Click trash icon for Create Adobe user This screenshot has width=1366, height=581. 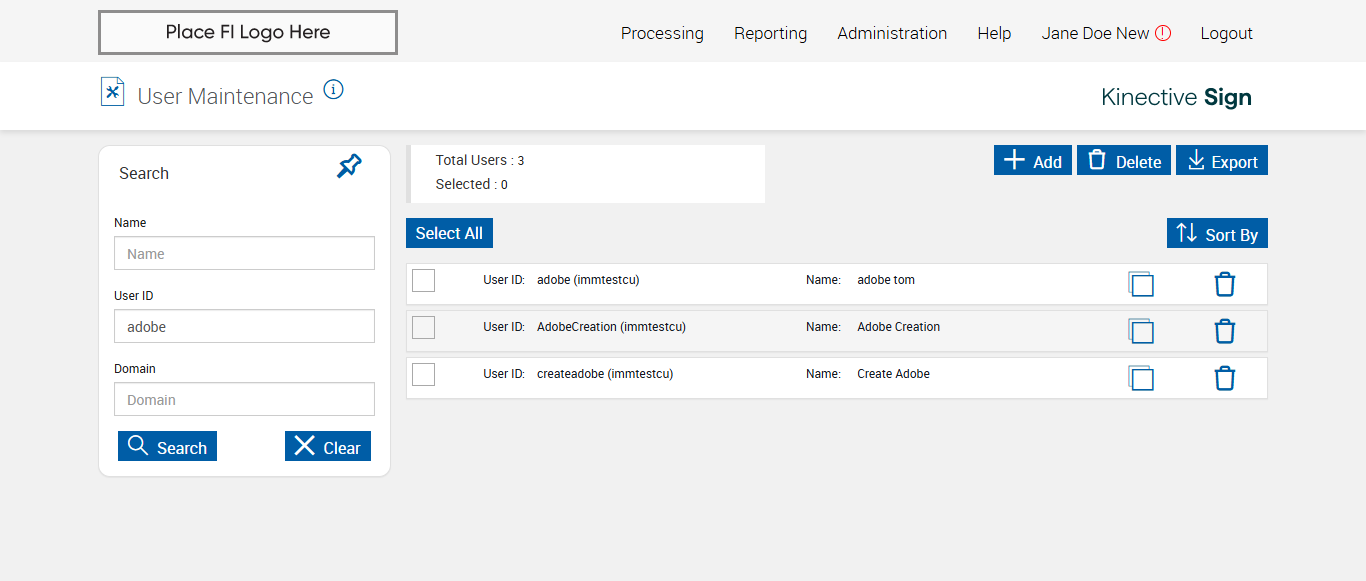point(1224,378)
